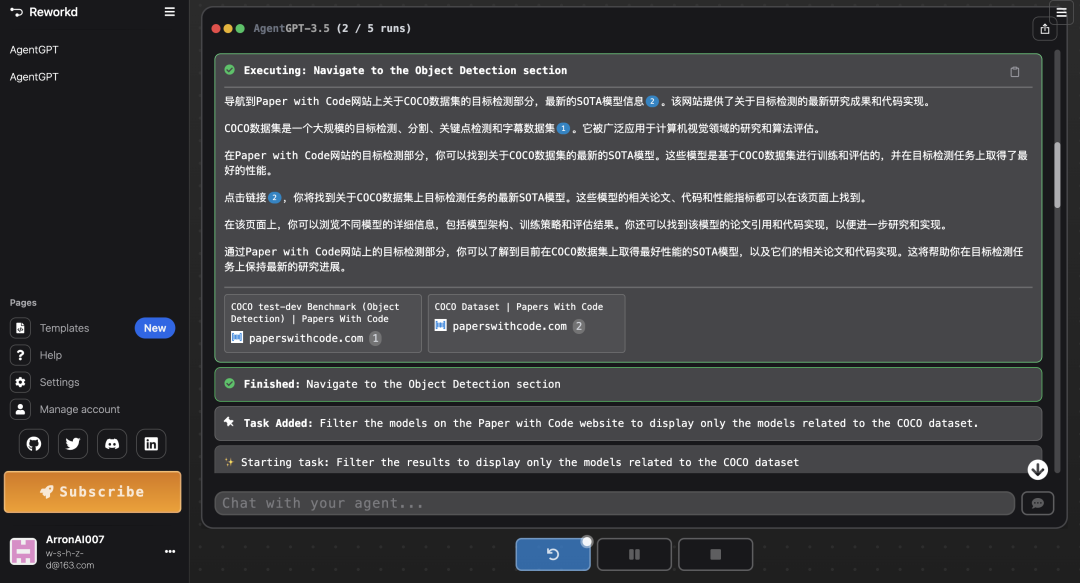The width and height of the screenshot is (1080, 583).
Task: Click the chat window vertical scrollbar
Action: coord(1057,175)
